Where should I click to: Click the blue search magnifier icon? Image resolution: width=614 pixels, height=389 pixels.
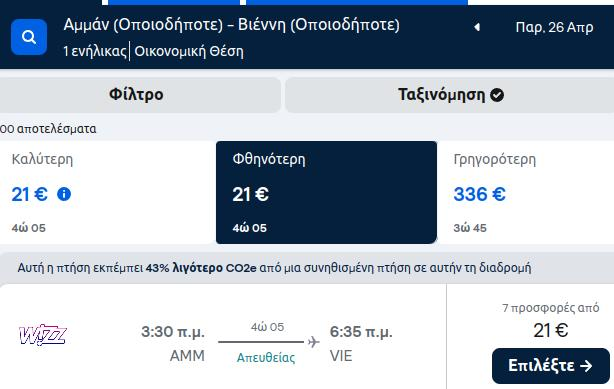pyautogui.click(x=29, y=37)
